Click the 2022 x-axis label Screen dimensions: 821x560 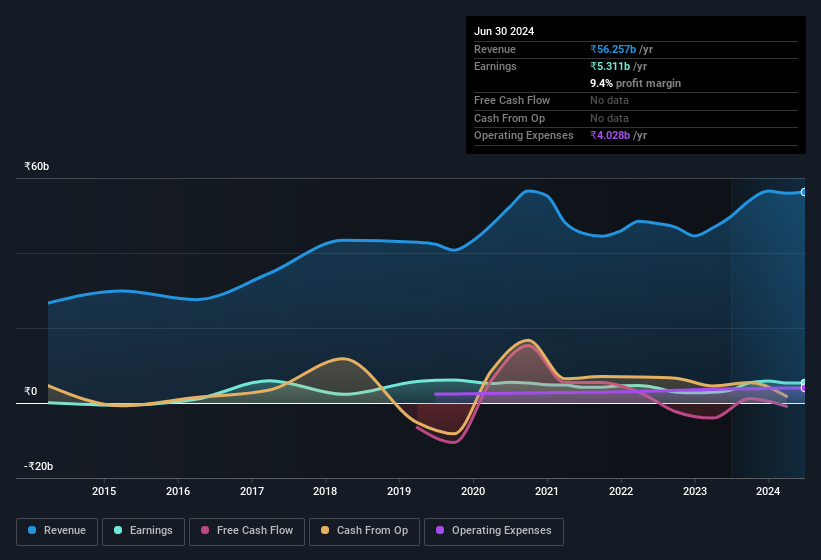[621, 491]
